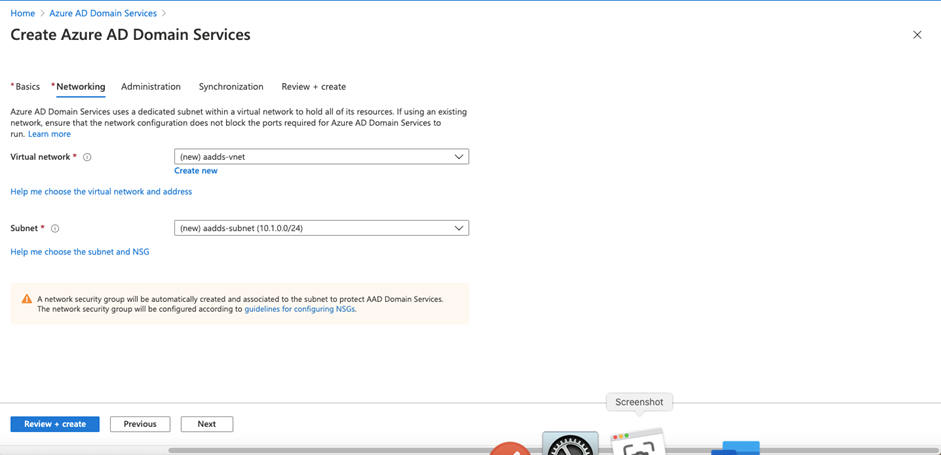Image resolution: width=941 pixels, height=455 pixels.
Task: Click Create new virtual network link
Action: pyautogui.click(x=196, y=171)
